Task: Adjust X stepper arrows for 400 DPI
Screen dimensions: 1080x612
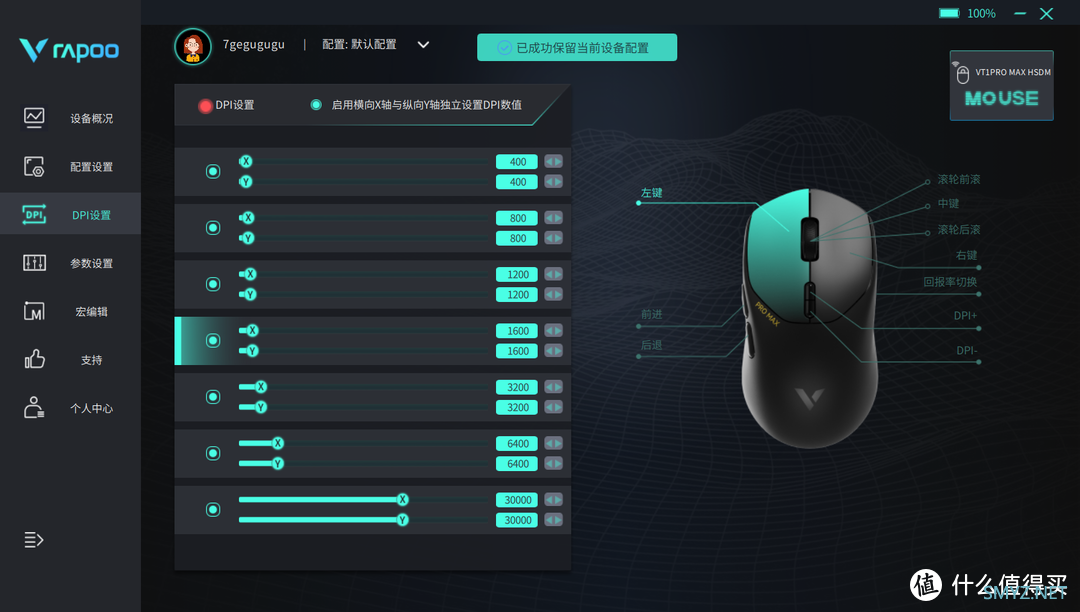Action: tap(554, 162)
